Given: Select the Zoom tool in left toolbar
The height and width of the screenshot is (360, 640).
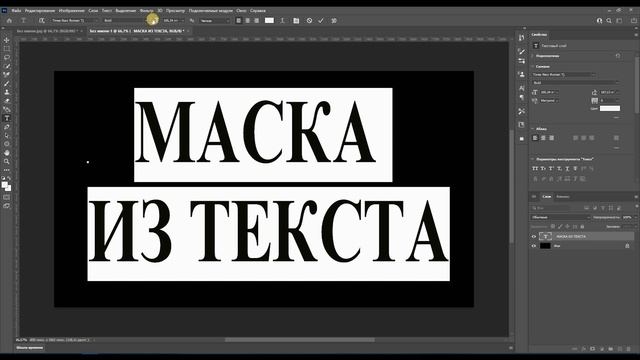Looking at the screenshot, I should (x=7, y=162).
